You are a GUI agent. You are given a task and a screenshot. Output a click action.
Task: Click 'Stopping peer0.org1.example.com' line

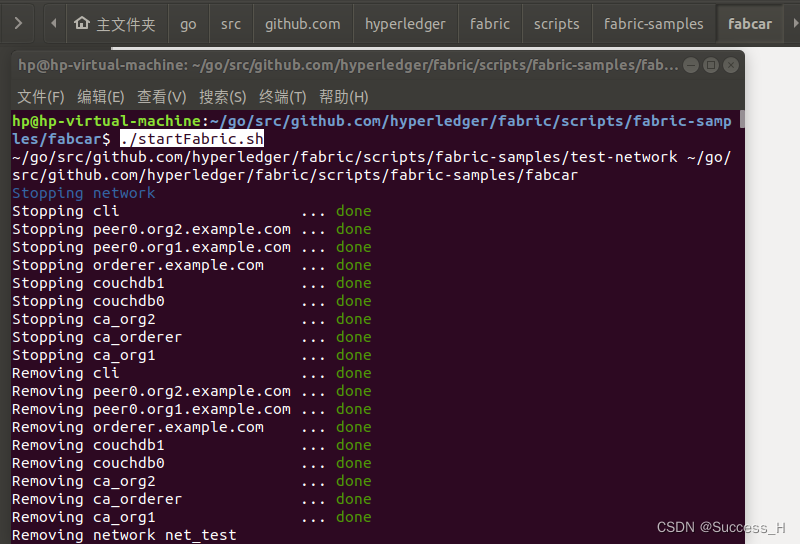(192, 247)
